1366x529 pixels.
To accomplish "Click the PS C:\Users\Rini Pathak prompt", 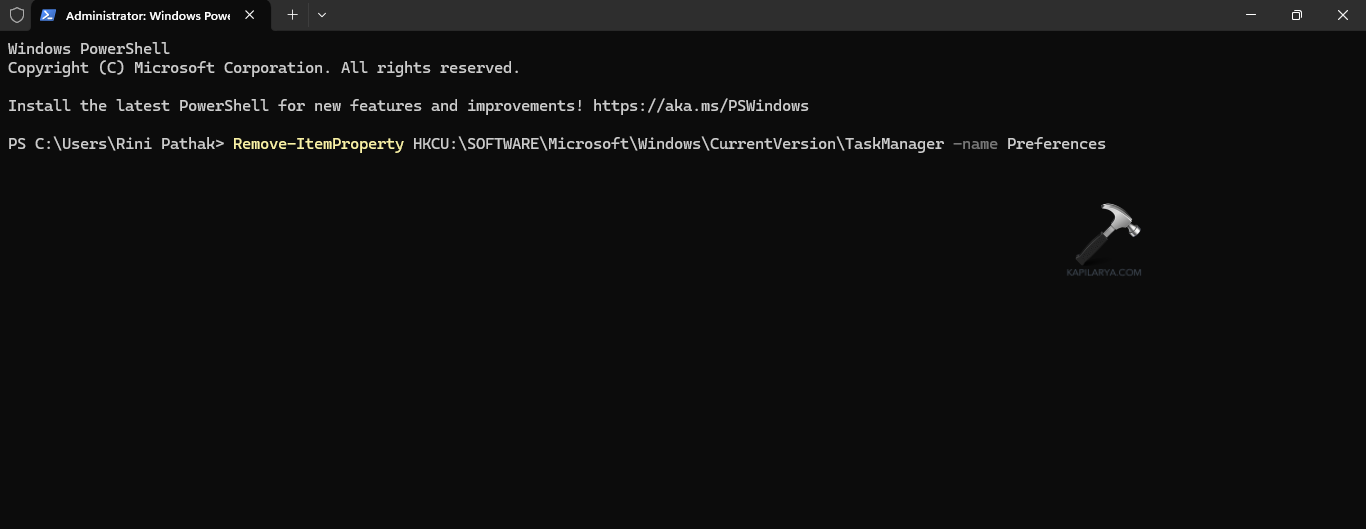I will (115, 144).
